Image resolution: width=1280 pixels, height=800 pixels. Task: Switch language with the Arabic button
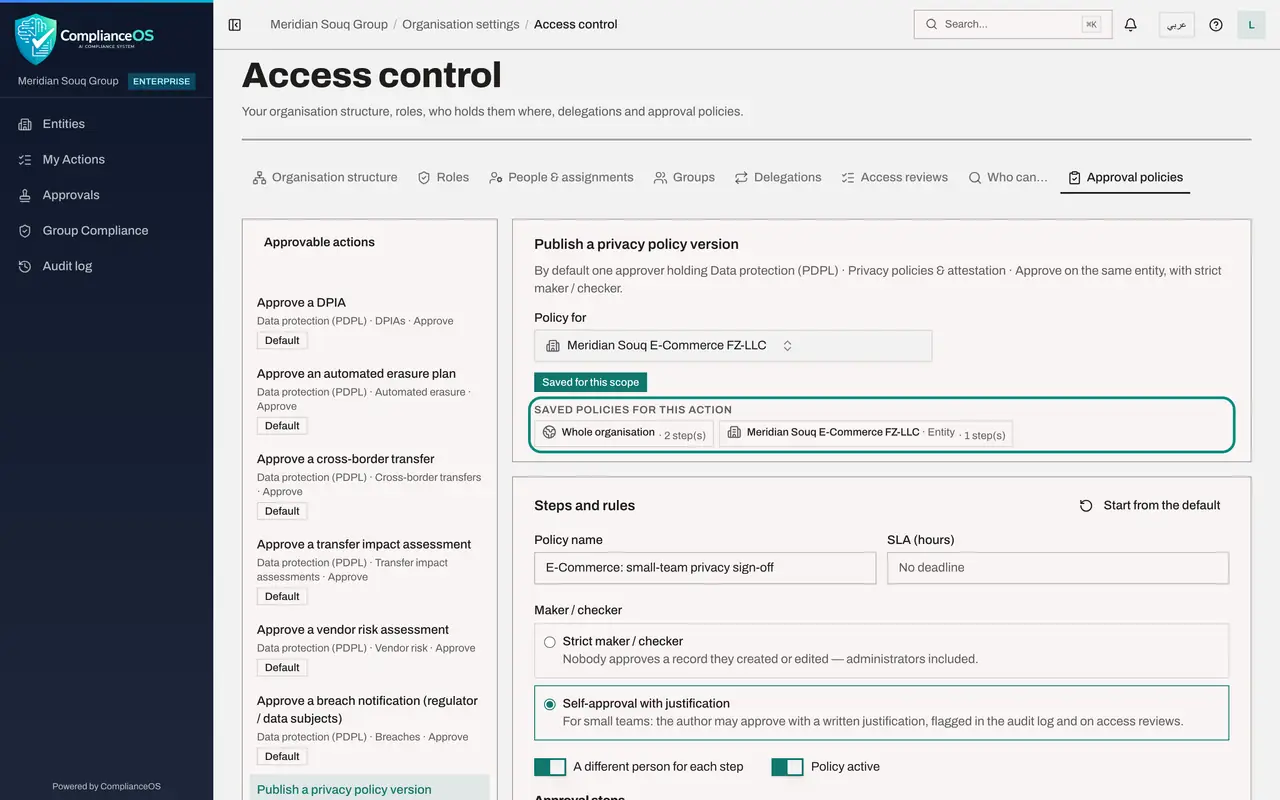coord(1177,25)
